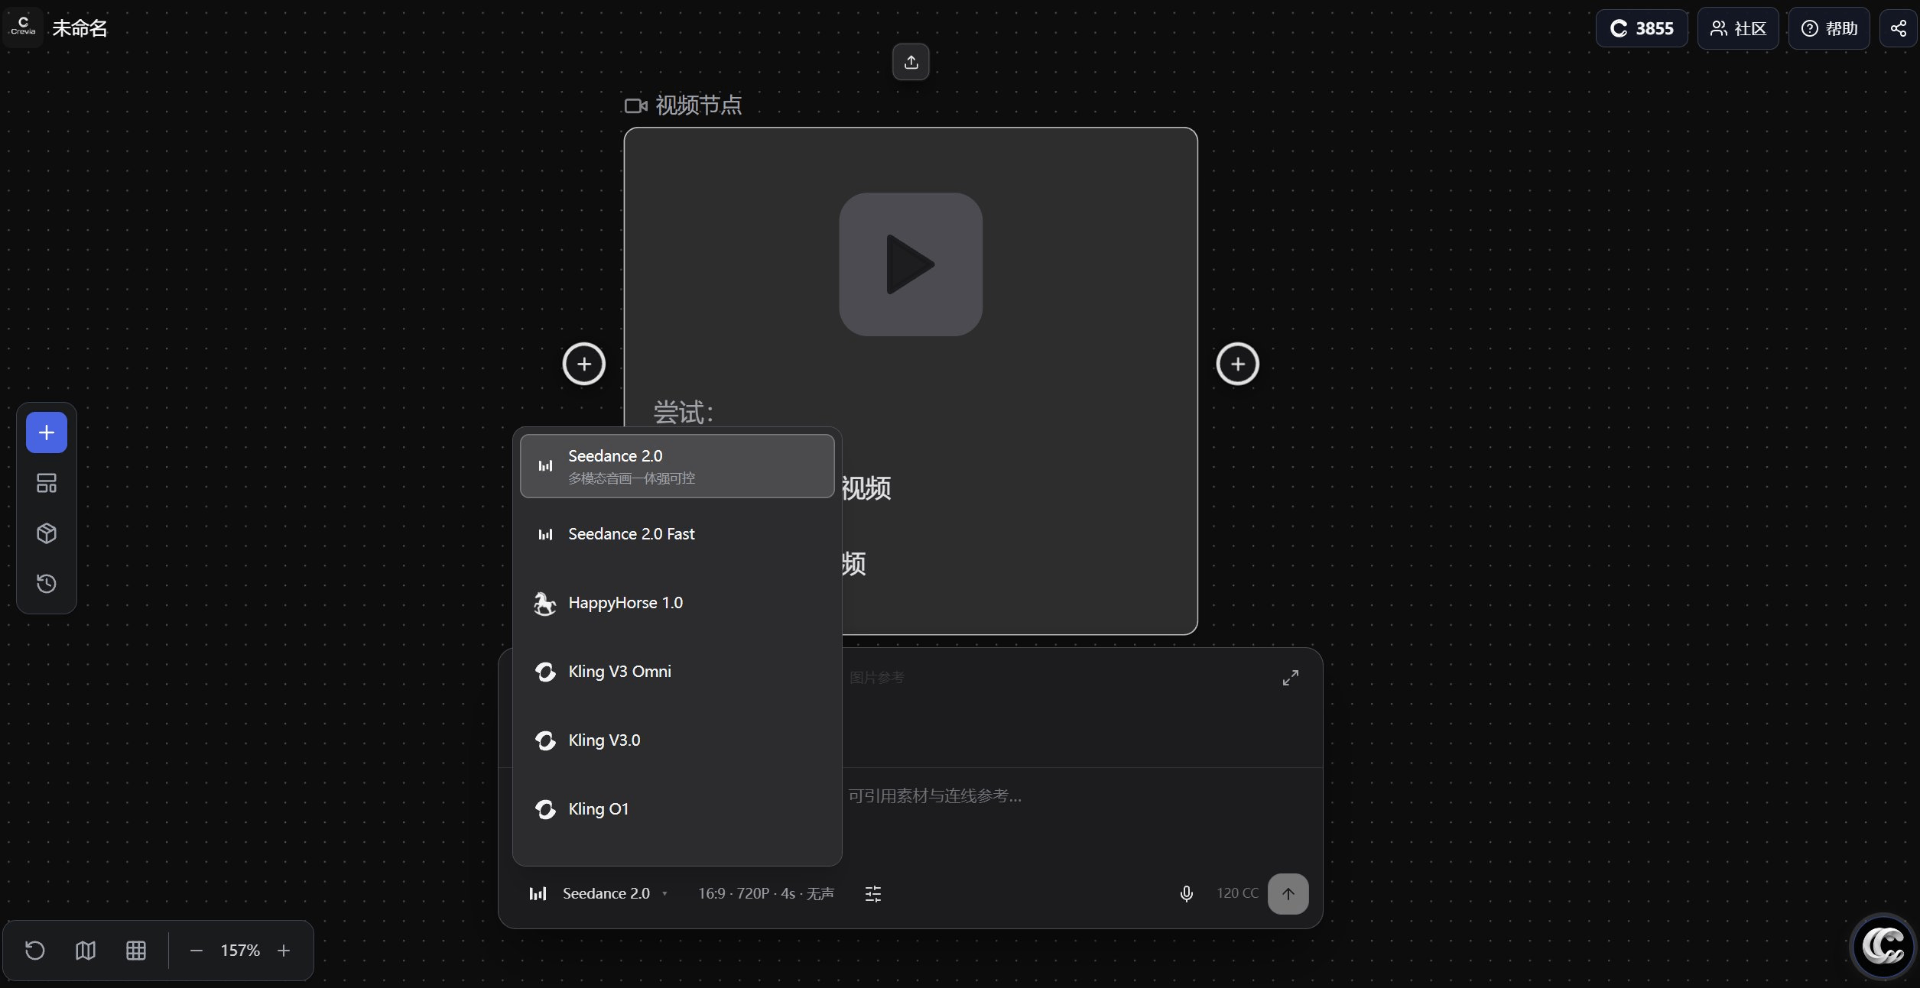The image size is (1920, 988).
Task: Click the microphone voice input icon
Action: tap(1186, 894)
